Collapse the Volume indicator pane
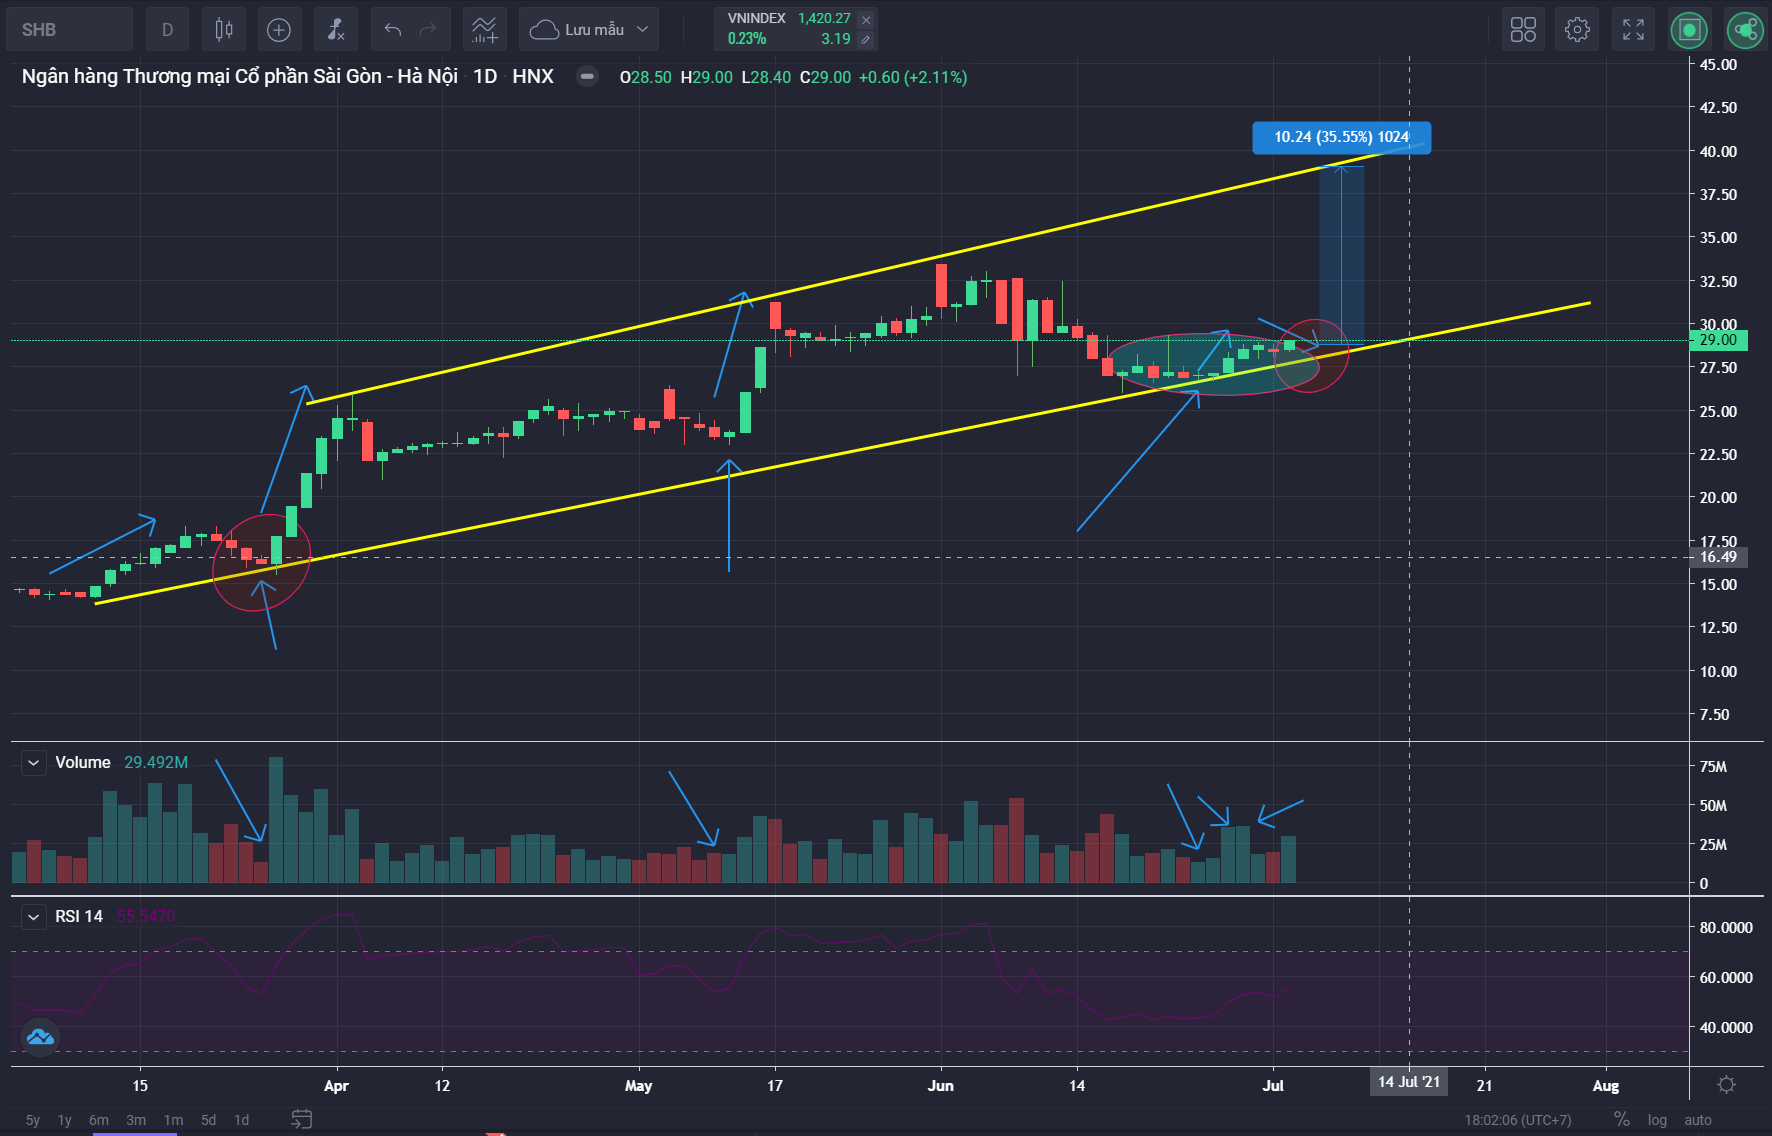This screenshot has width=1772, height=1136. [34, 763]
